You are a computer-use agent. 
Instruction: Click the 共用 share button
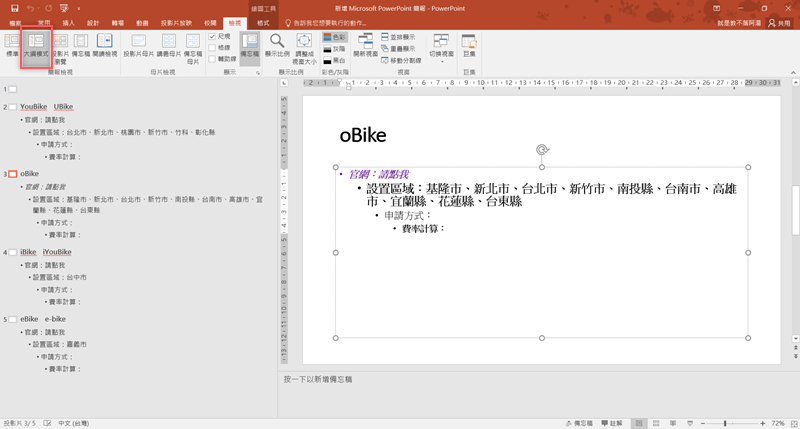click(x=777, y=21)
